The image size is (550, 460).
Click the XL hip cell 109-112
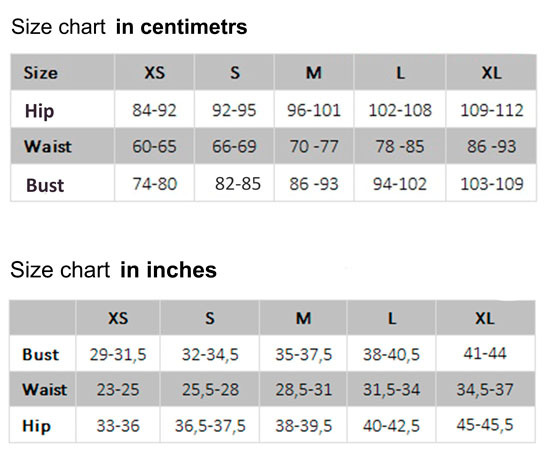(x=492, y=110)
